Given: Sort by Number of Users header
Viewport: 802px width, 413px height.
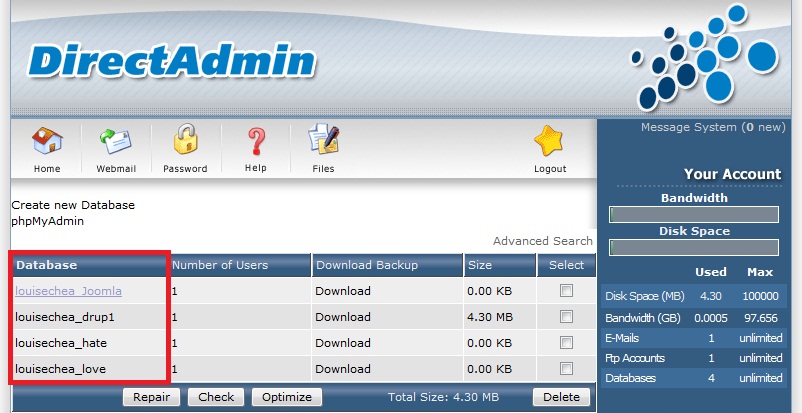Looking at the screenshot, I should pyautogui.click(x=220, y=265).
